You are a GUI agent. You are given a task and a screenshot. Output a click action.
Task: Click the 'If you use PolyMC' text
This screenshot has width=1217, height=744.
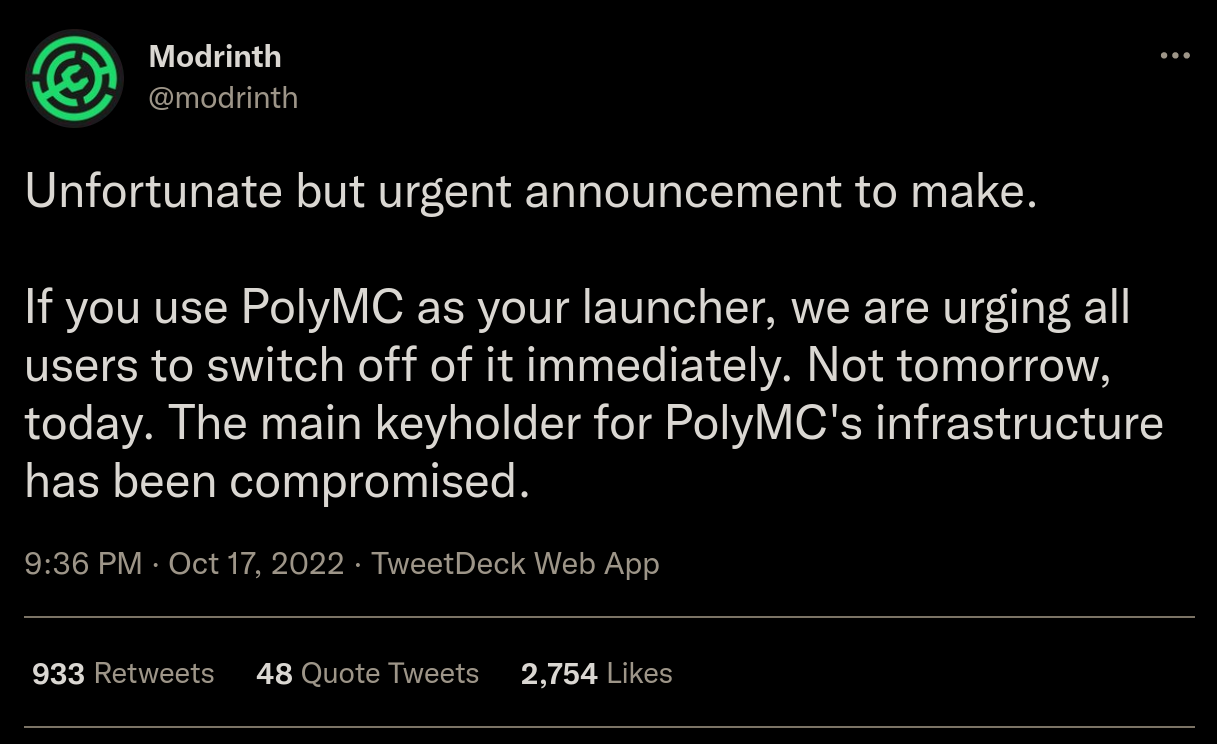(213, 309)
